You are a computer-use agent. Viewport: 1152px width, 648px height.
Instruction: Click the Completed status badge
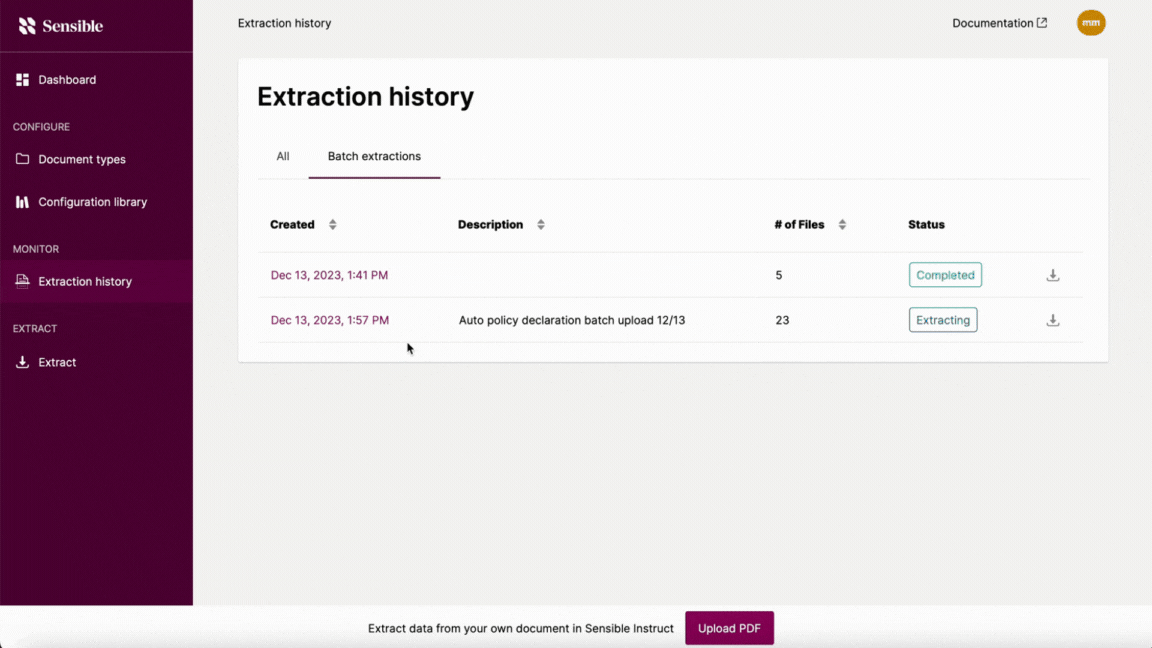(x=945, y=275)
